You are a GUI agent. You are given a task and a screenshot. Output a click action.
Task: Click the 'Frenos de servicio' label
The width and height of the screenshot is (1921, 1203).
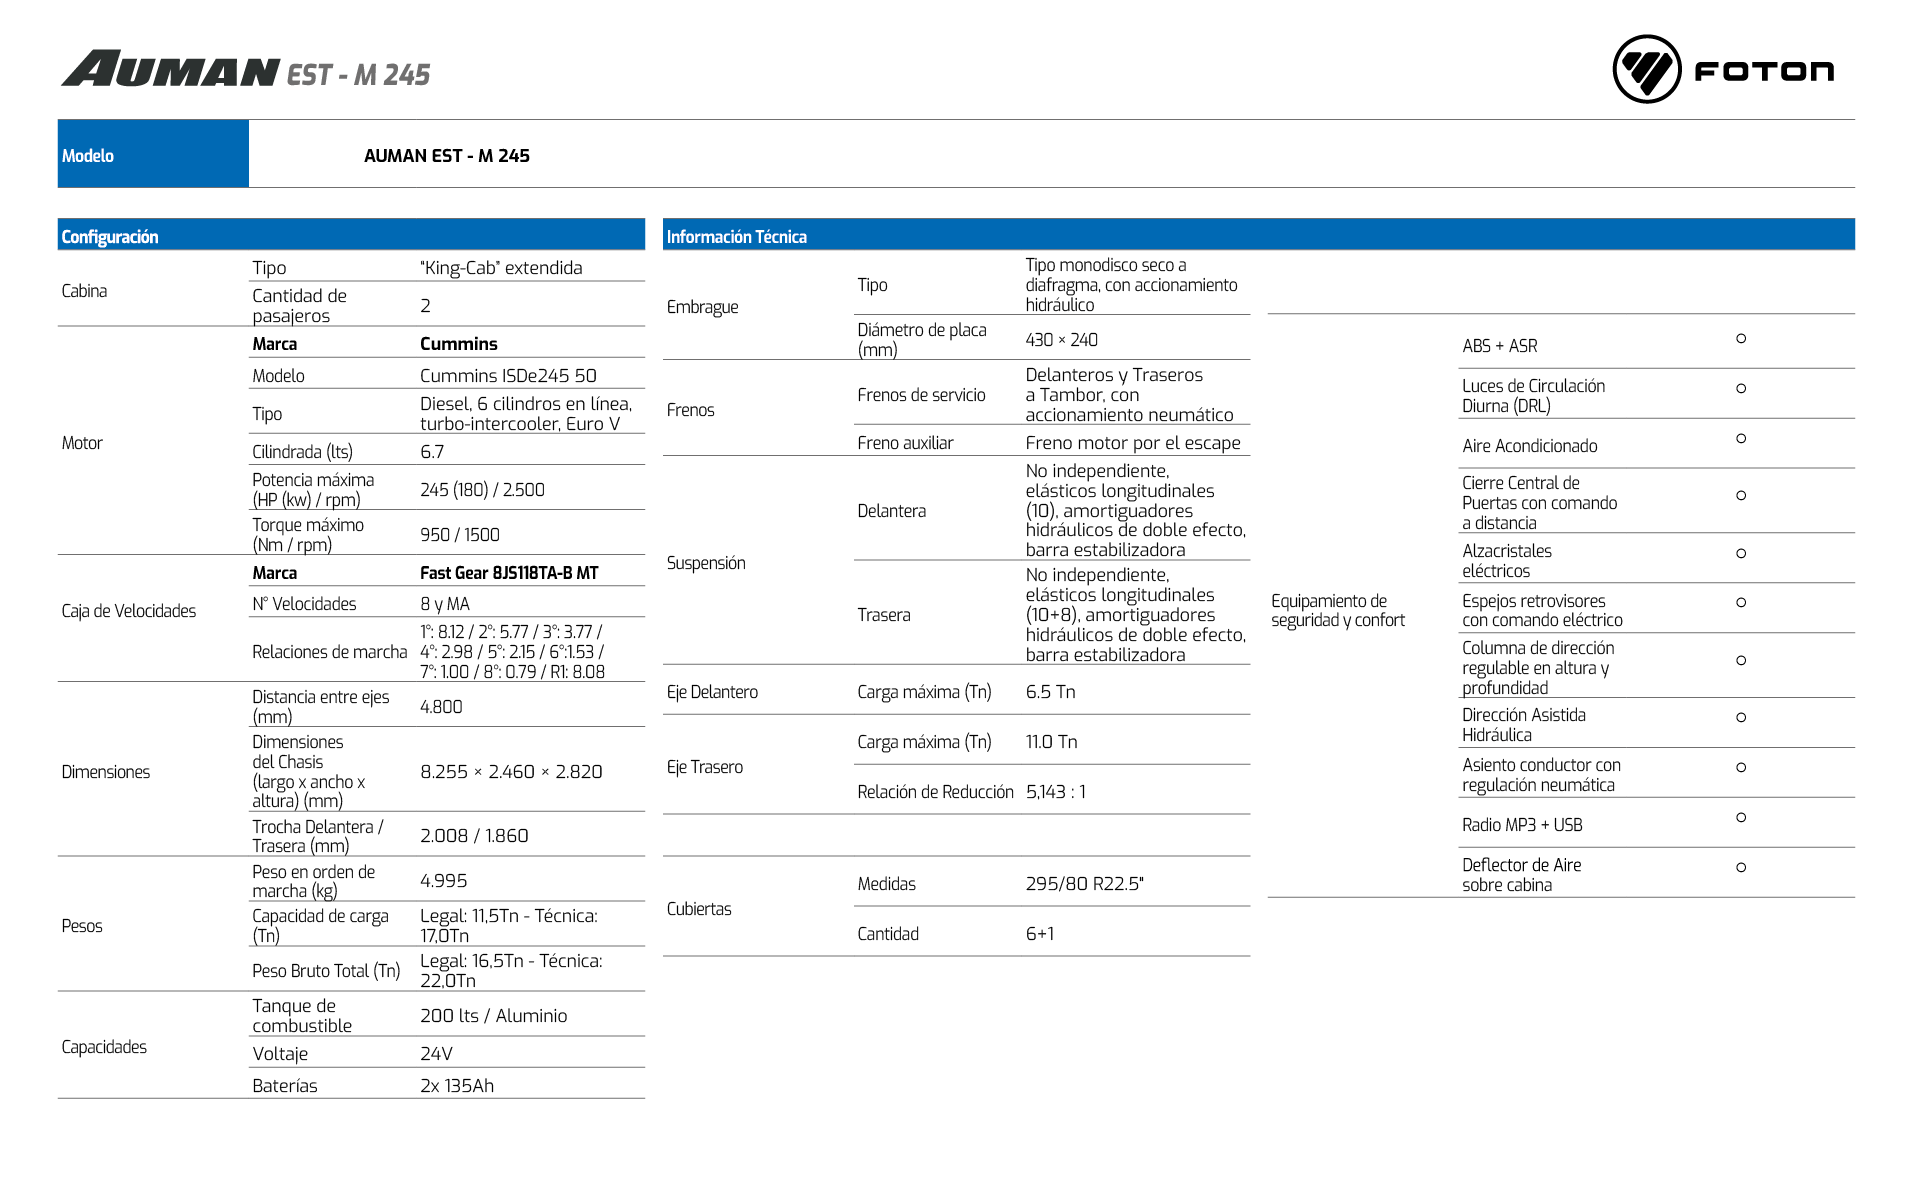(921, 395)
